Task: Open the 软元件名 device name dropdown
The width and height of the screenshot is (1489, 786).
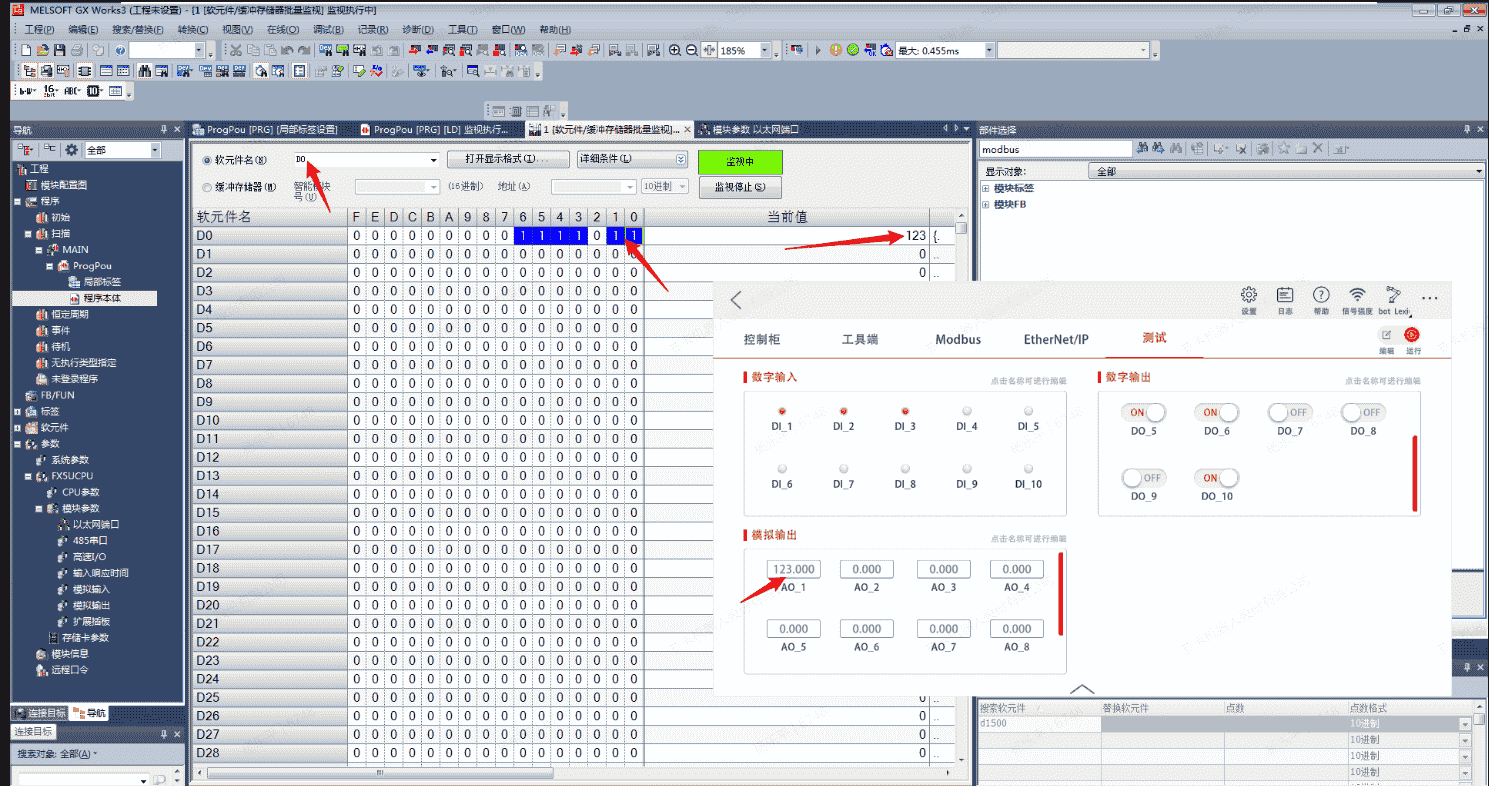Action: (x=433, y=160)
